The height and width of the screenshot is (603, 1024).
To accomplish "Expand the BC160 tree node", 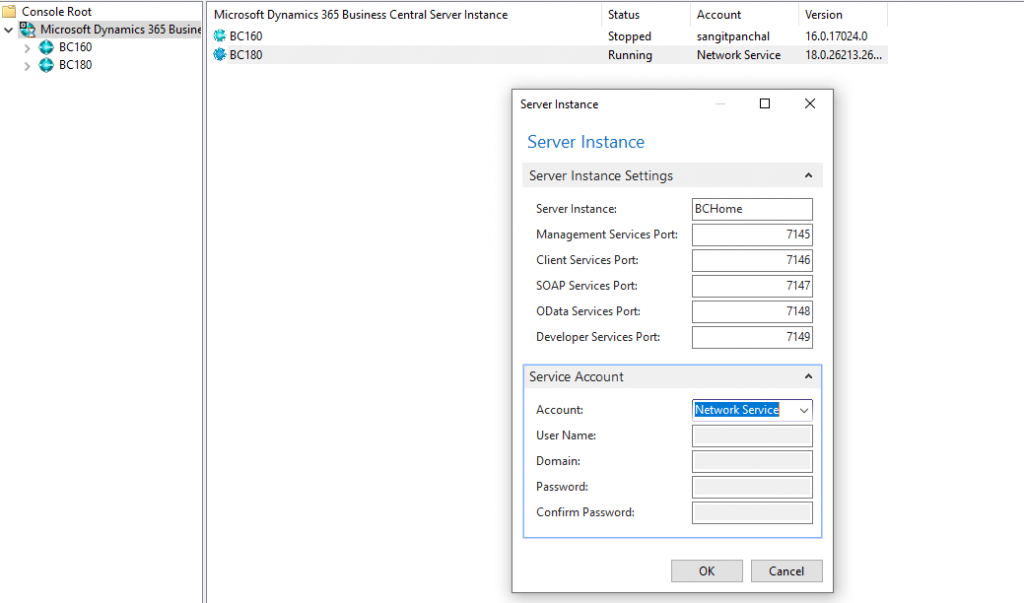I will coord(26,47).
